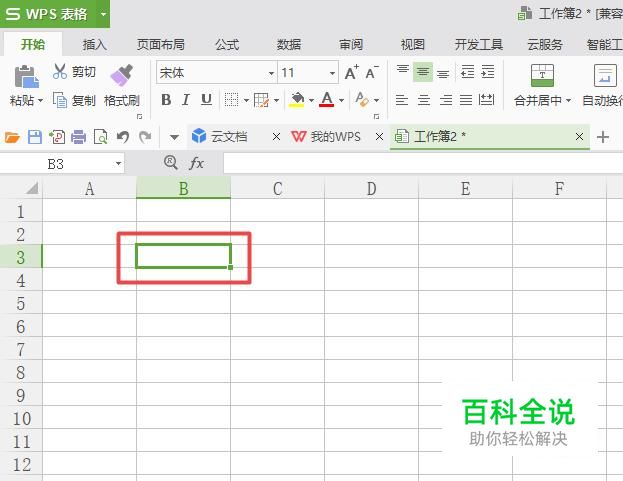Open the WPS application menu arrow
The width and height of the screenshot is (623, 481).
pos(103,14)
